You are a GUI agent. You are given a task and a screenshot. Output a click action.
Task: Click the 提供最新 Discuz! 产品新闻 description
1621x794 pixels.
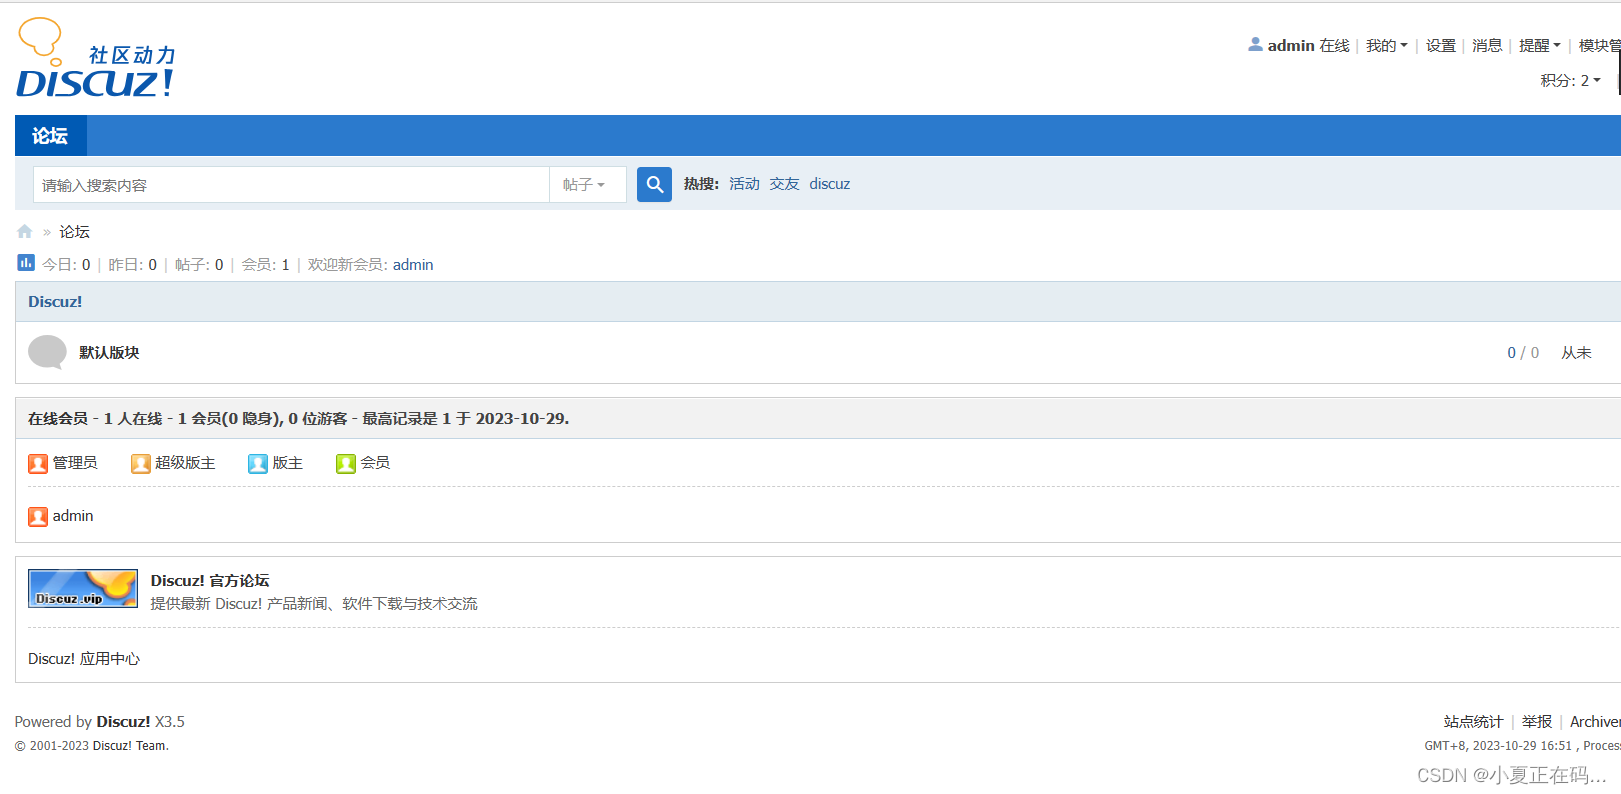[314, 604]
